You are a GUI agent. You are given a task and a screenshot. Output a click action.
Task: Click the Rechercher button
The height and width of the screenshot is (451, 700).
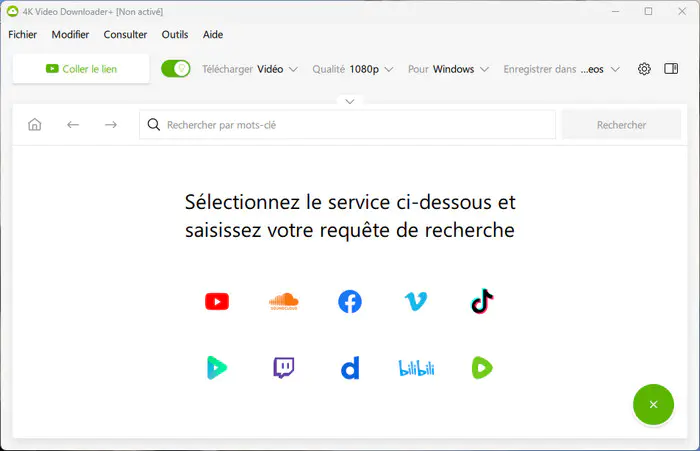pyautogui.click(x=621, y=125)
